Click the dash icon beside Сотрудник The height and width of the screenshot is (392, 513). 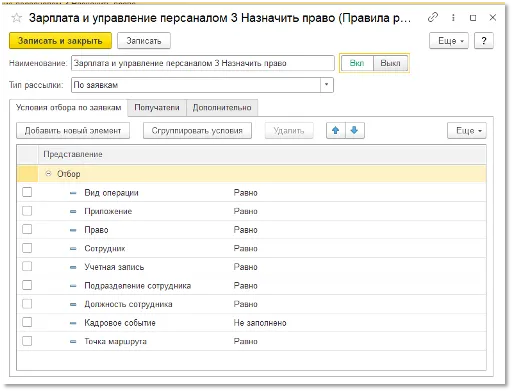[x=73, y=249]
